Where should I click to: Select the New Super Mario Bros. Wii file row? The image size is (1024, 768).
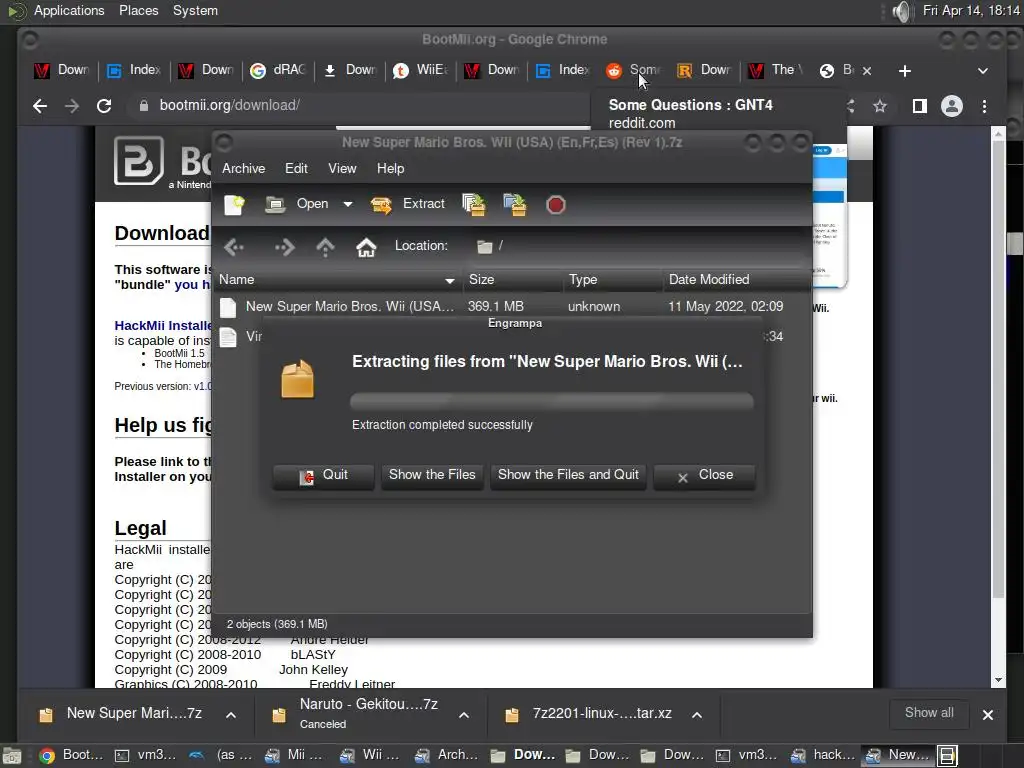coord(513,306)
